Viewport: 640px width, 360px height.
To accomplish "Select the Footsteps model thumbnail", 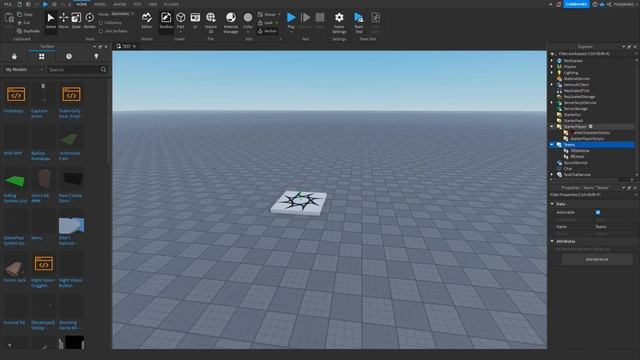I will pos(16,95).
